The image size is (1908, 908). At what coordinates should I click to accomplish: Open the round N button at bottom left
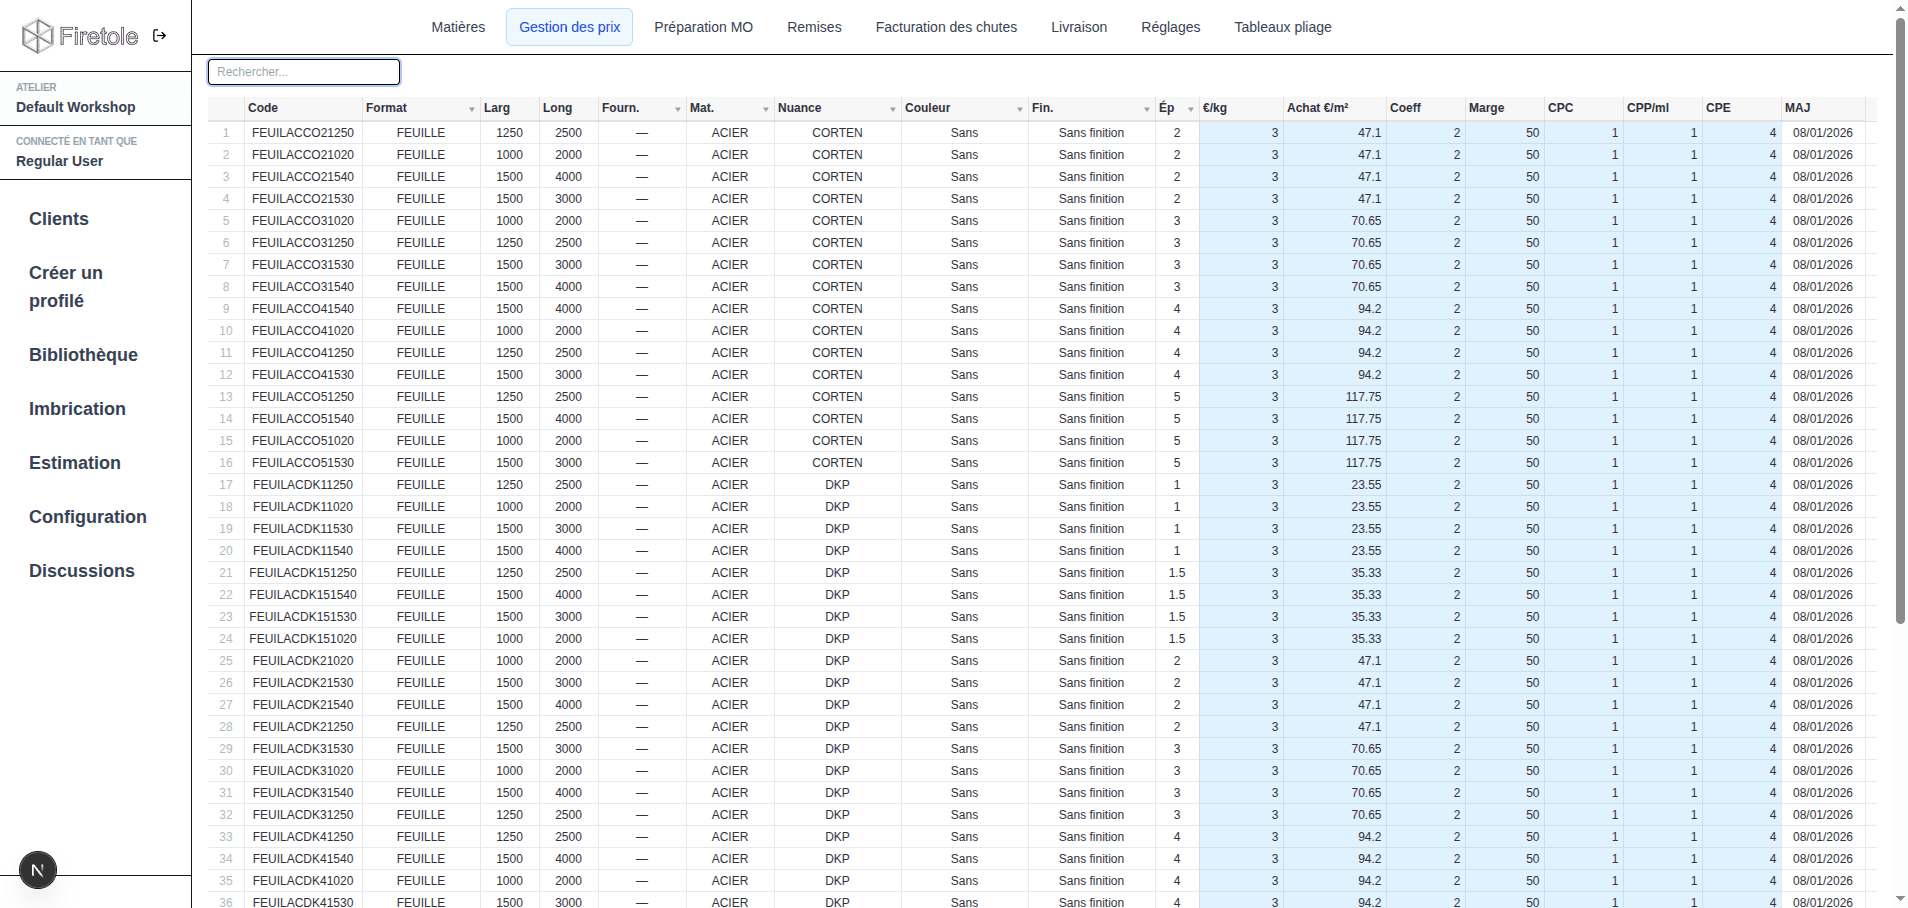click(x=38, y=870)
